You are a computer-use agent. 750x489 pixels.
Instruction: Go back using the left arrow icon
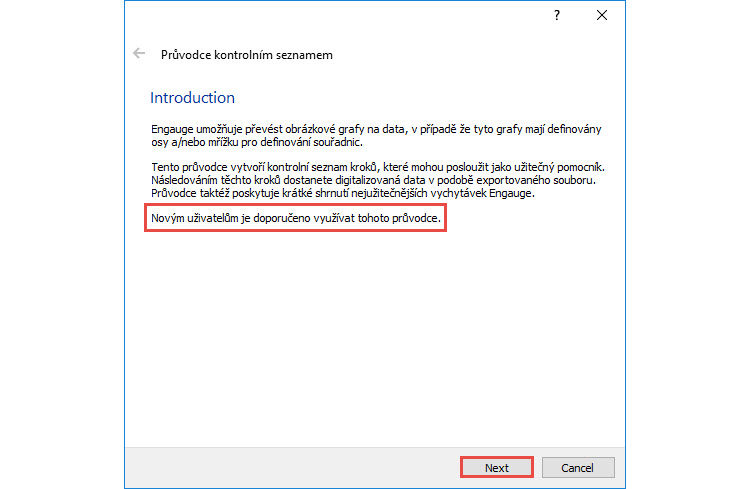[139, 54]
